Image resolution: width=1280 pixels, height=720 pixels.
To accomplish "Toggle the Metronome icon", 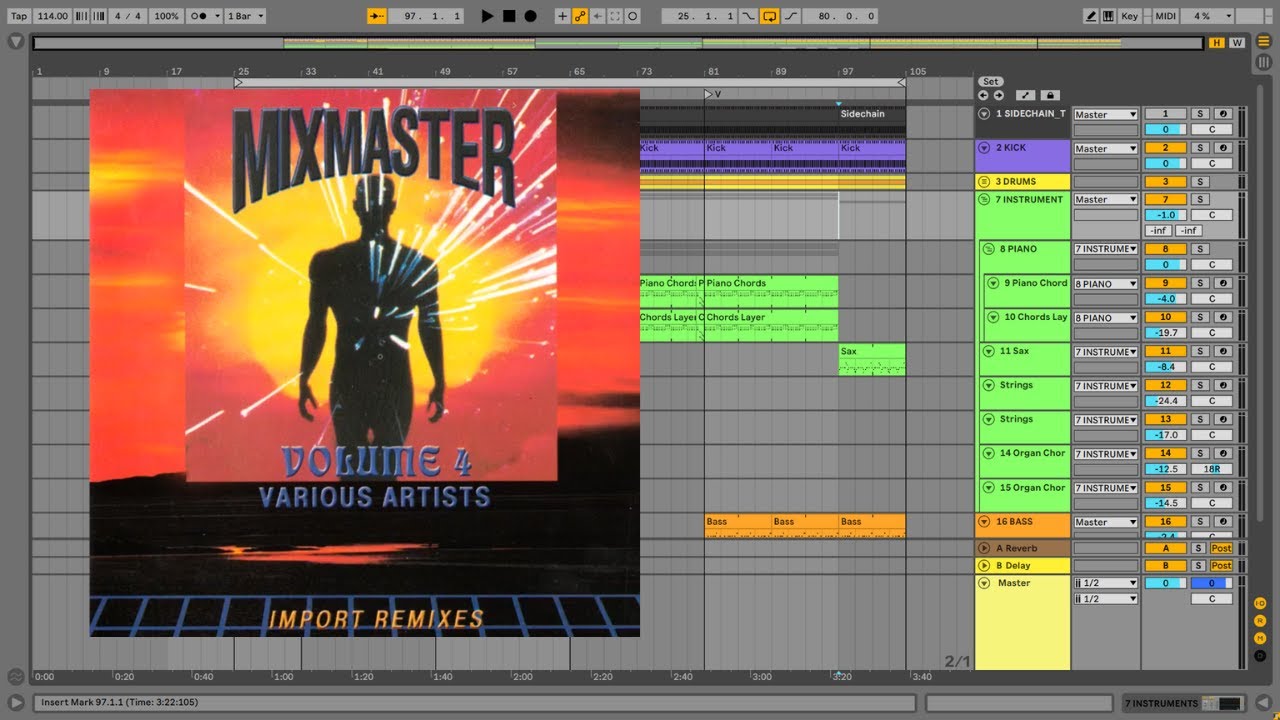I will pos(198,16).
